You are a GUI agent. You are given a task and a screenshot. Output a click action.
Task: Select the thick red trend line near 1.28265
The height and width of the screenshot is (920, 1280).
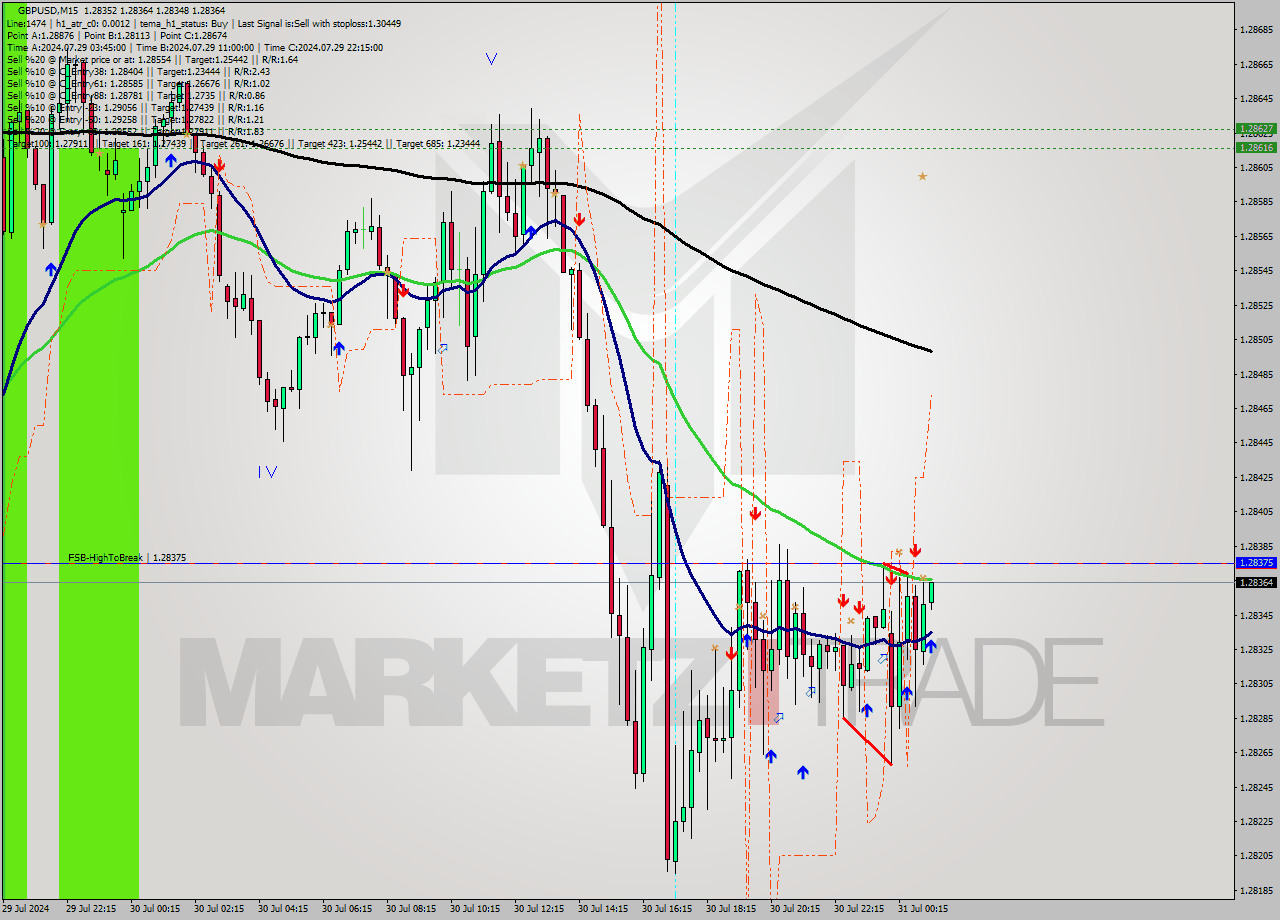[866, 741]
